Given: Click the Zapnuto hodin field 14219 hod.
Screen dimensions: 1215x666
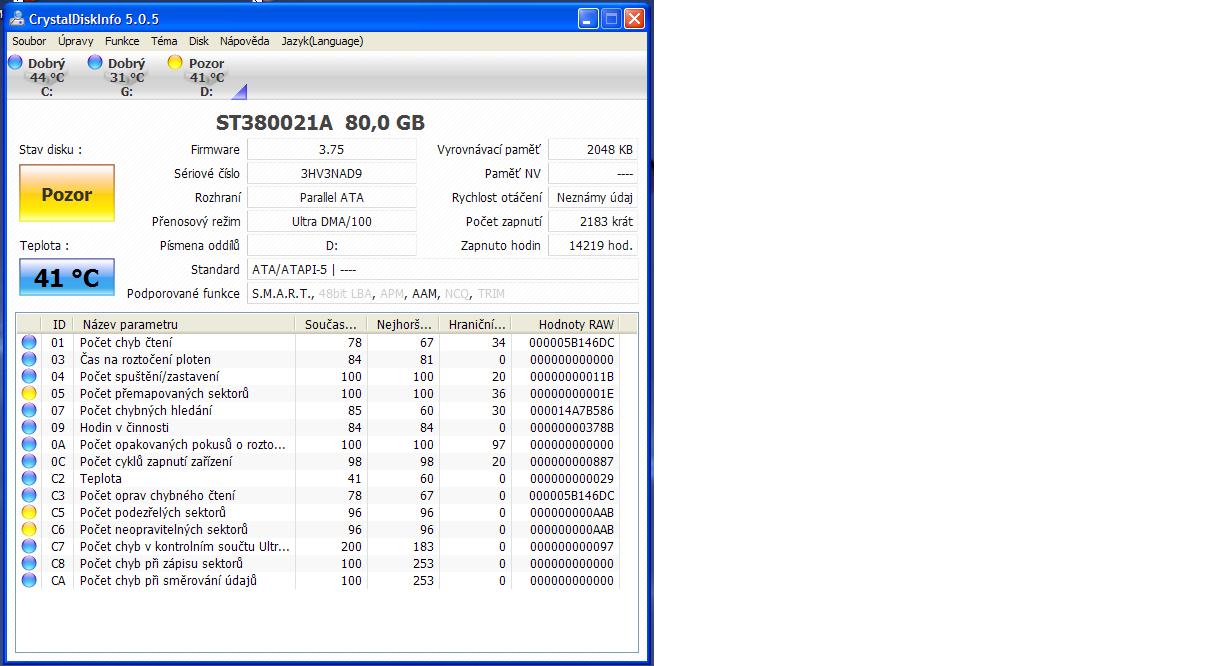Looking at the screenshot, I should 593,245.
